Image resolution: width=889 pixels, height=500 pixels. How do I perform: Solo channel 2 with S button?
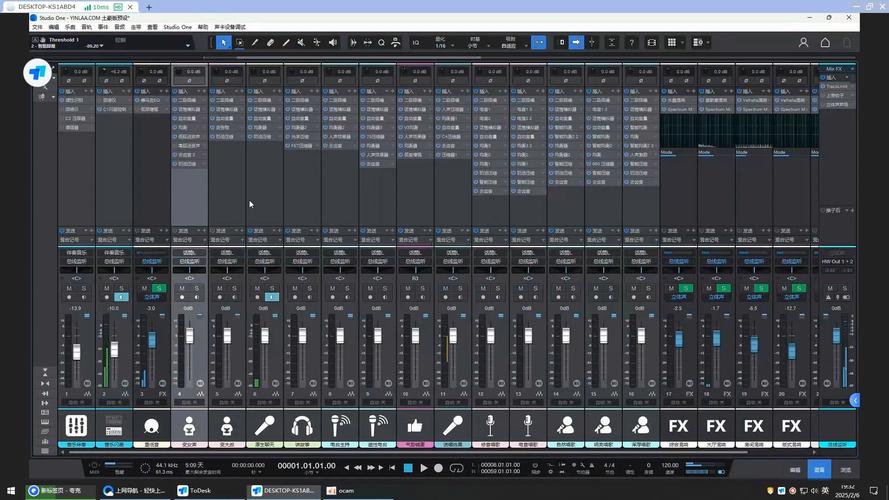pyautogui.click(x=121, y=288)
